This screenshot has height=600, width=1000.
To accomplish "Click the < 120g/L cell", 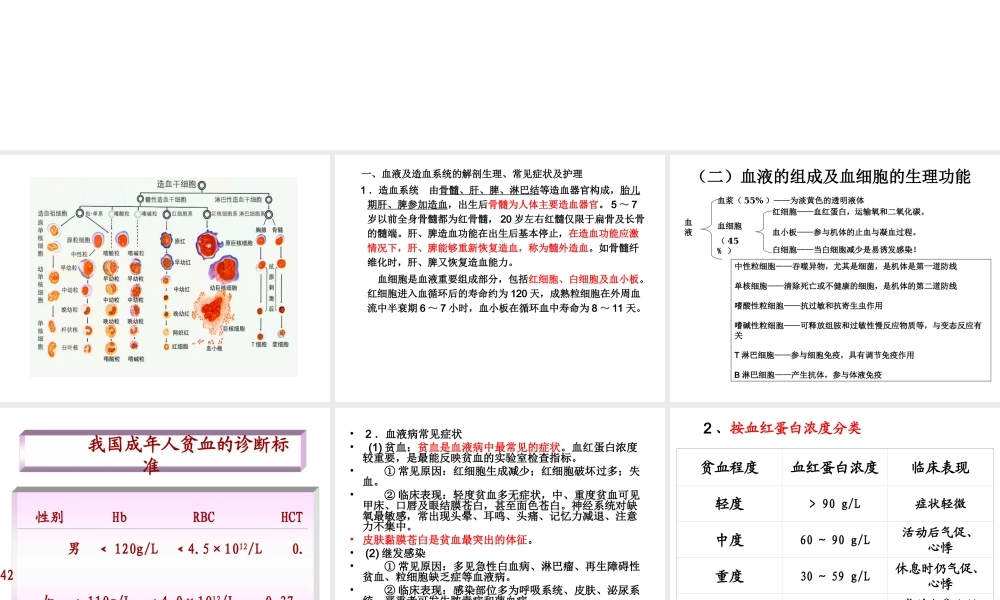I will tap(129, 548).
